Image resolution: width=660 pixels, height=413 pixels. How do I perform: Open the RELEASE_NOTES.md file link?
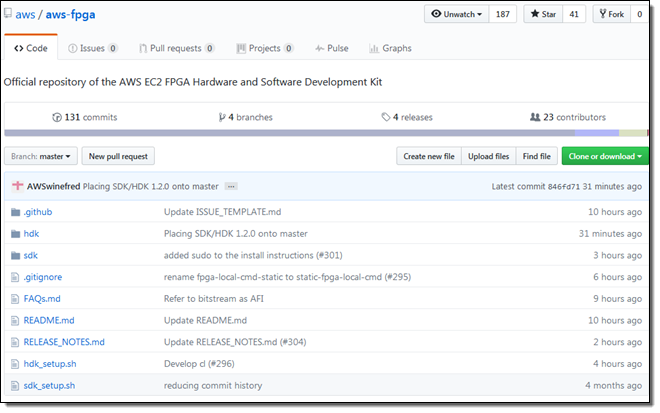click(64, 342)
